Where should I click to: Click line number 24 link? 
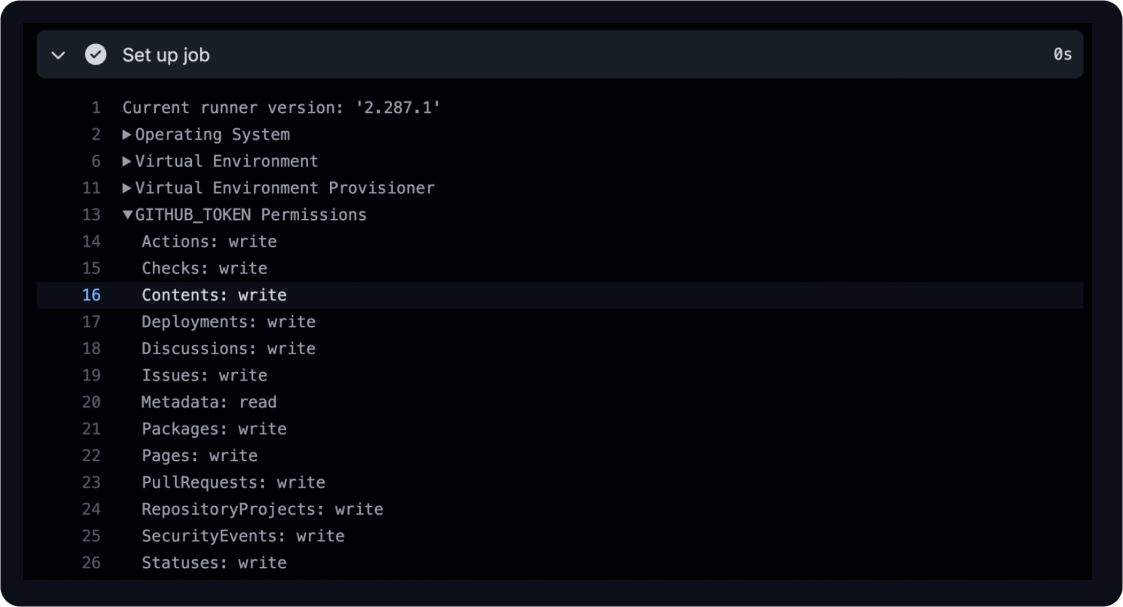coord(91,509)
